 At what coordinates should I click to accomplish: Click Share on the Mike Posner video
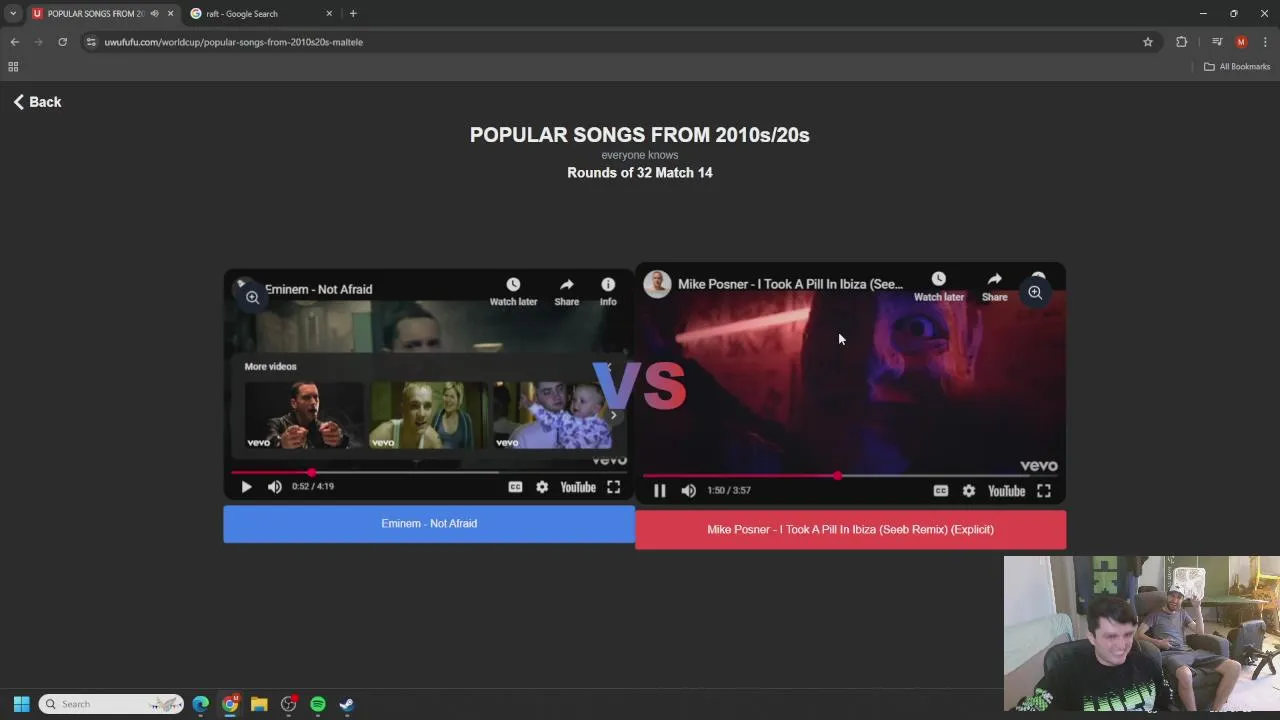995,286
